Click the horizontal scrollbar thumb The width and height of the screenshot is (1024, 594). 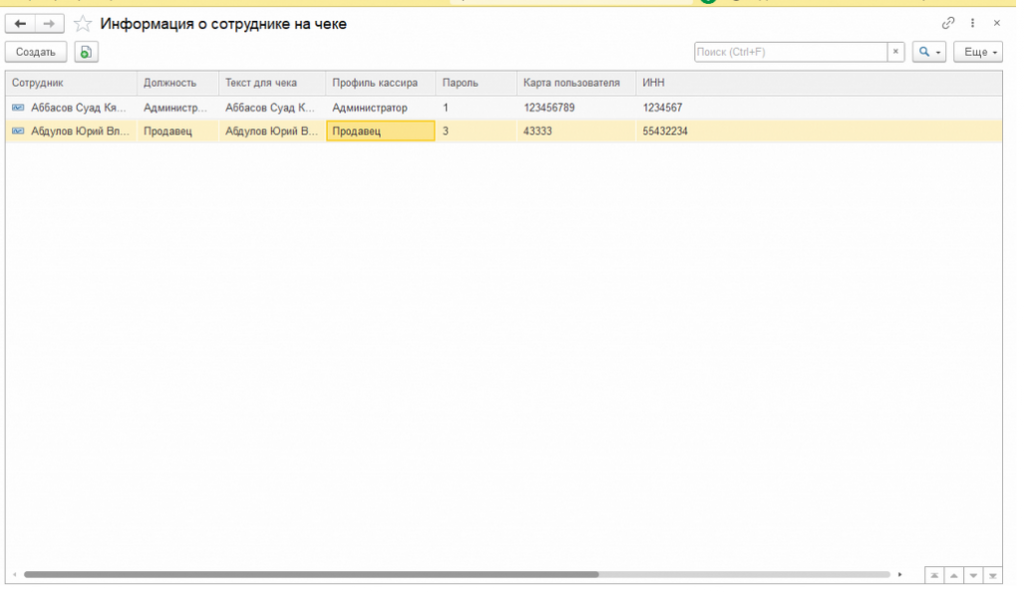point(312,574)
